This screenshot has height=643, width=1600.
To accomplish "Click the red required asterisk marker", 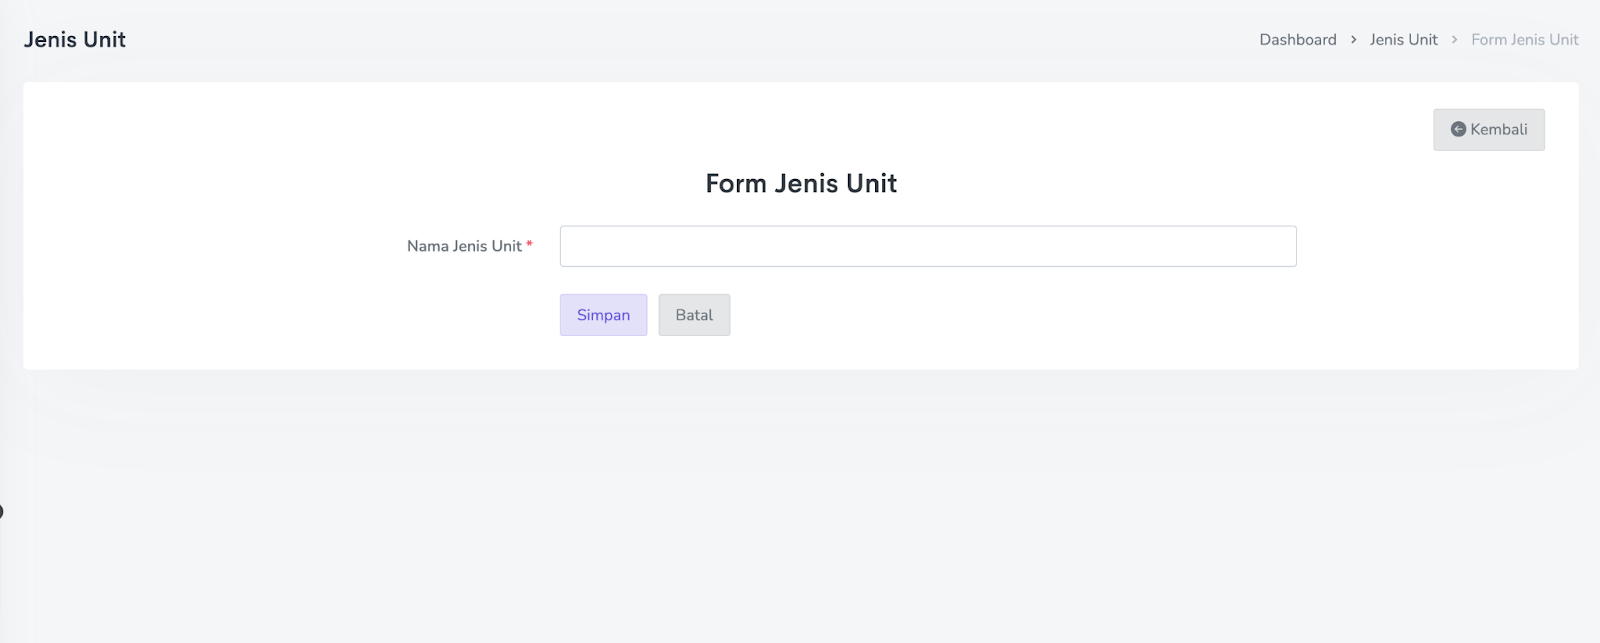I will 529,245.
